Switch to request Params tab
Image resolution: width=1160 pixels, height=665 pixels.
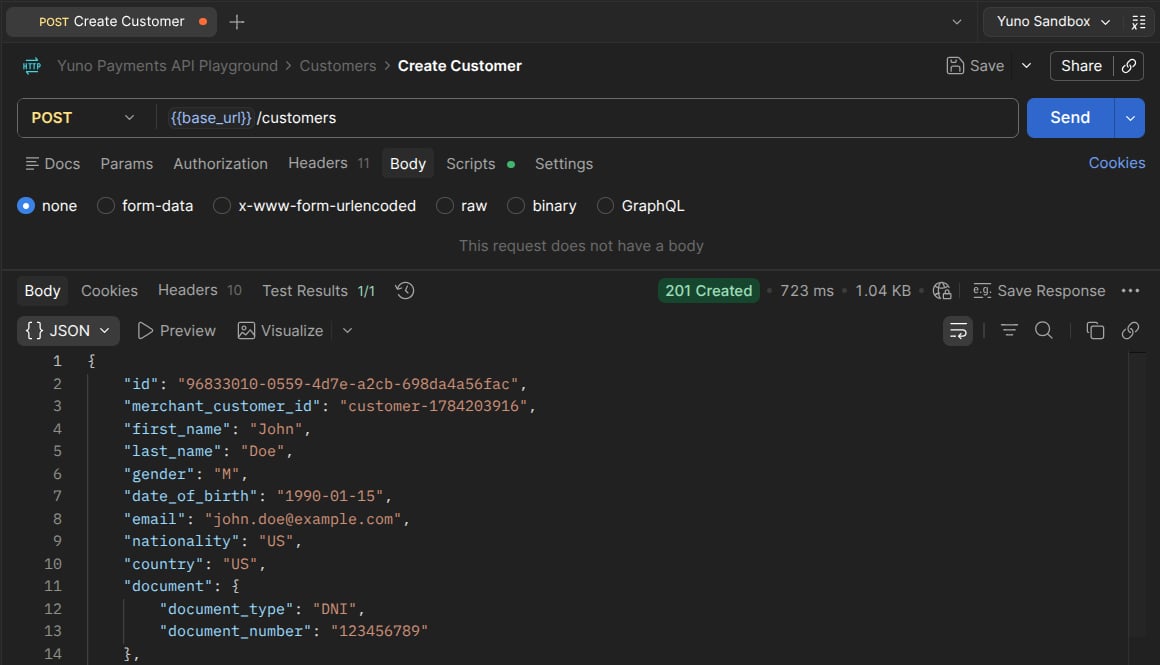(127, 163)
